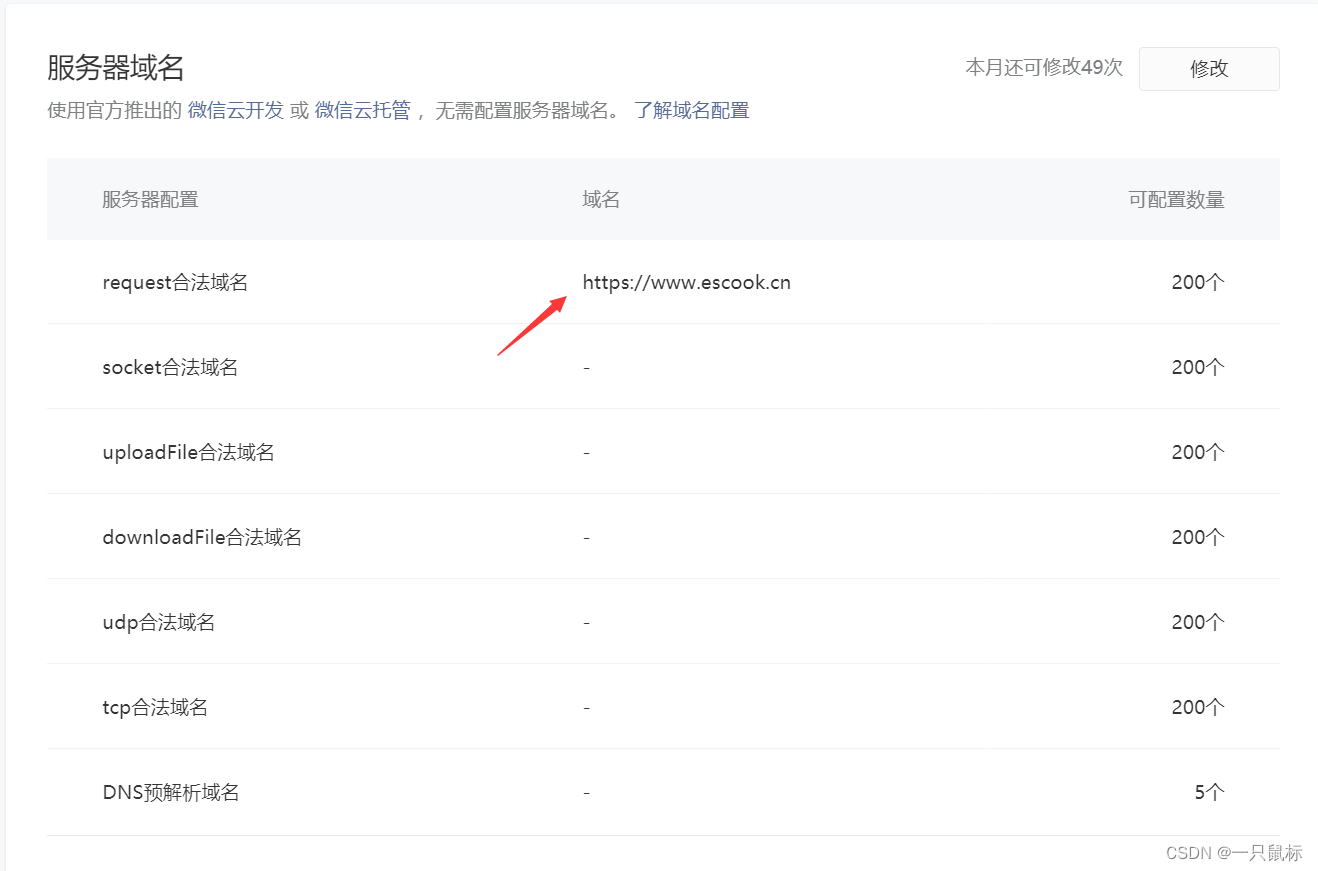Image resolution: width=1318 pixels, height=871 pixels.
Task: Click the downloadFile合法域名 row label
Action: pos(202,537)
